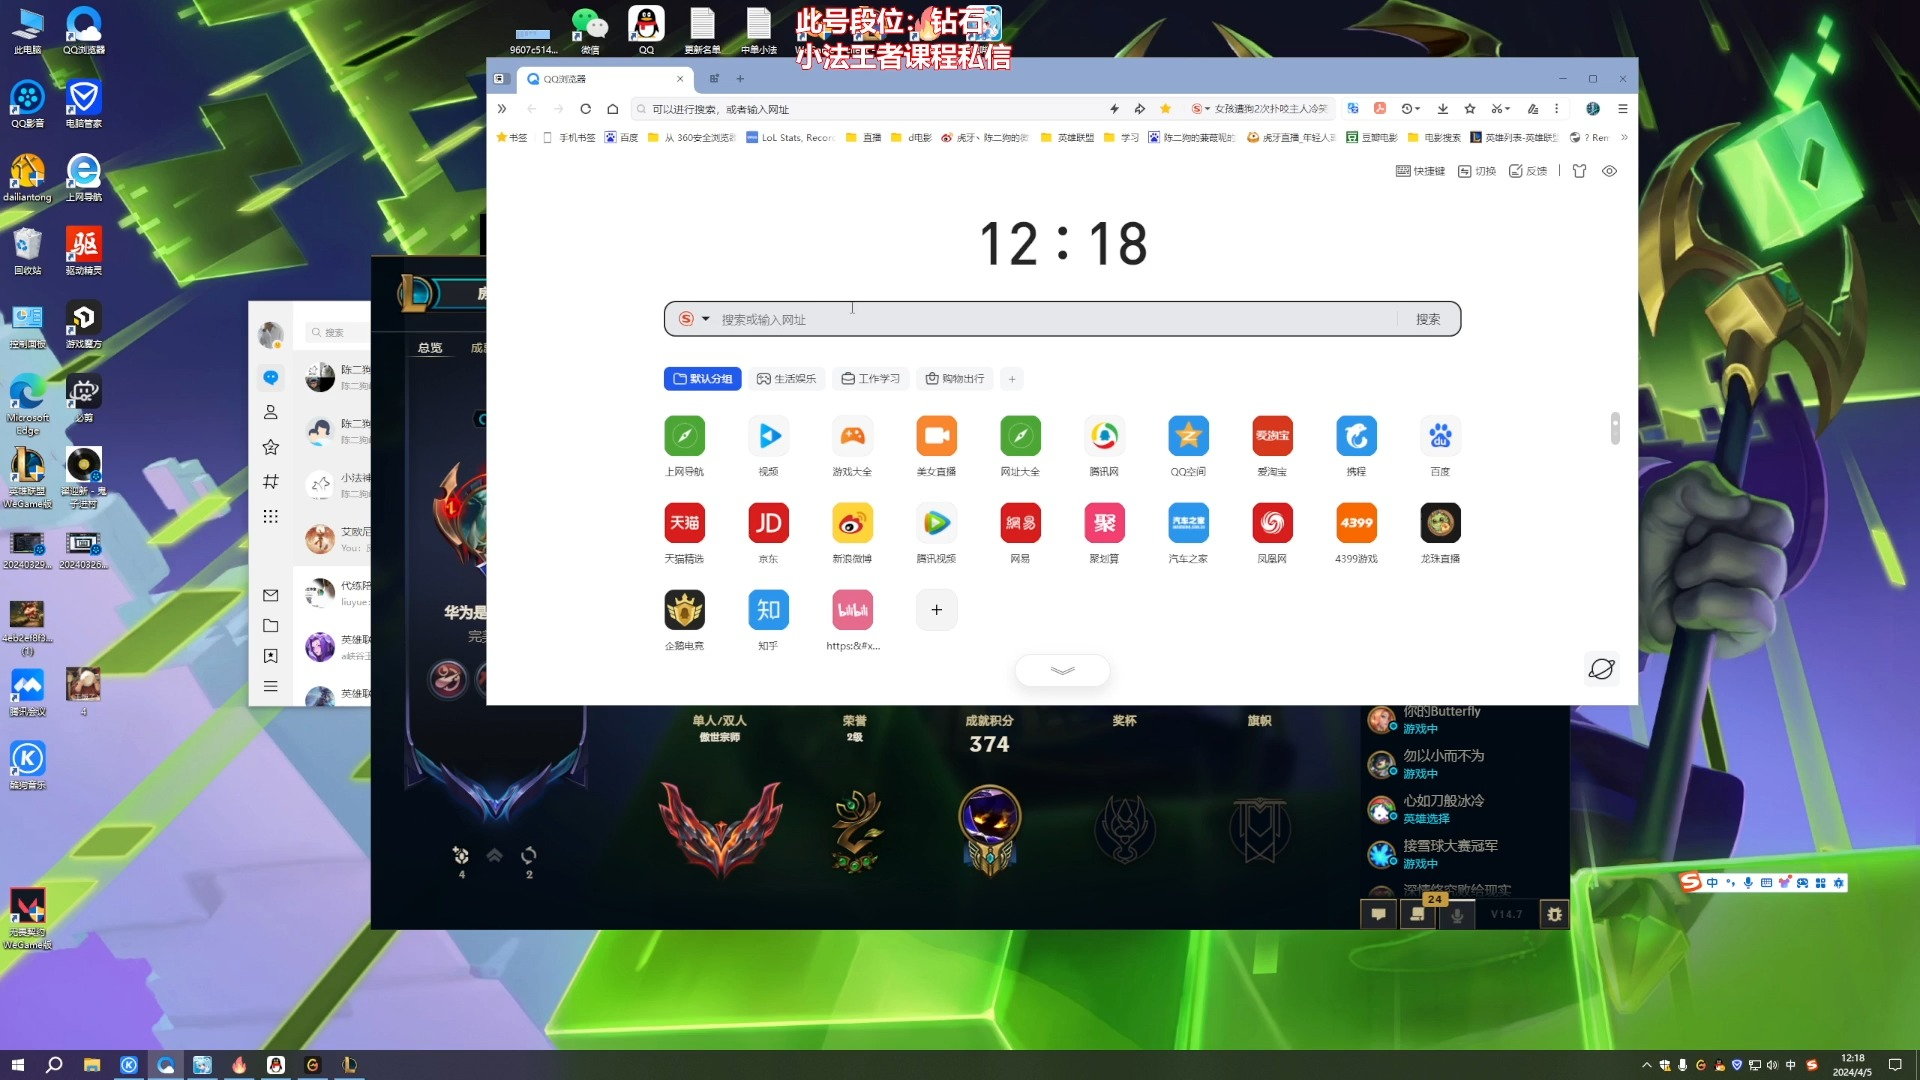Open the 直播 bookmark folder

[863, 137]
